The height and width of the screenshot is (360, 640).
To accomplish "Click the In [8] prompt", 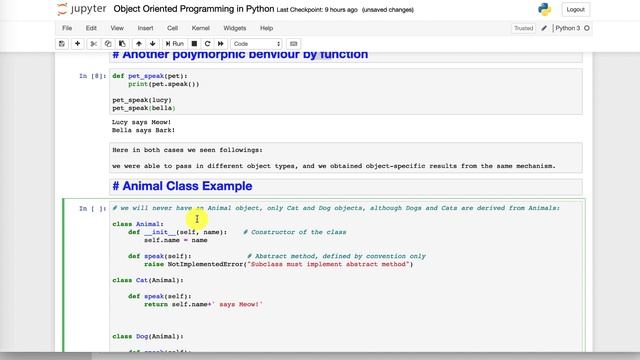I will click(x=93, y=76).
